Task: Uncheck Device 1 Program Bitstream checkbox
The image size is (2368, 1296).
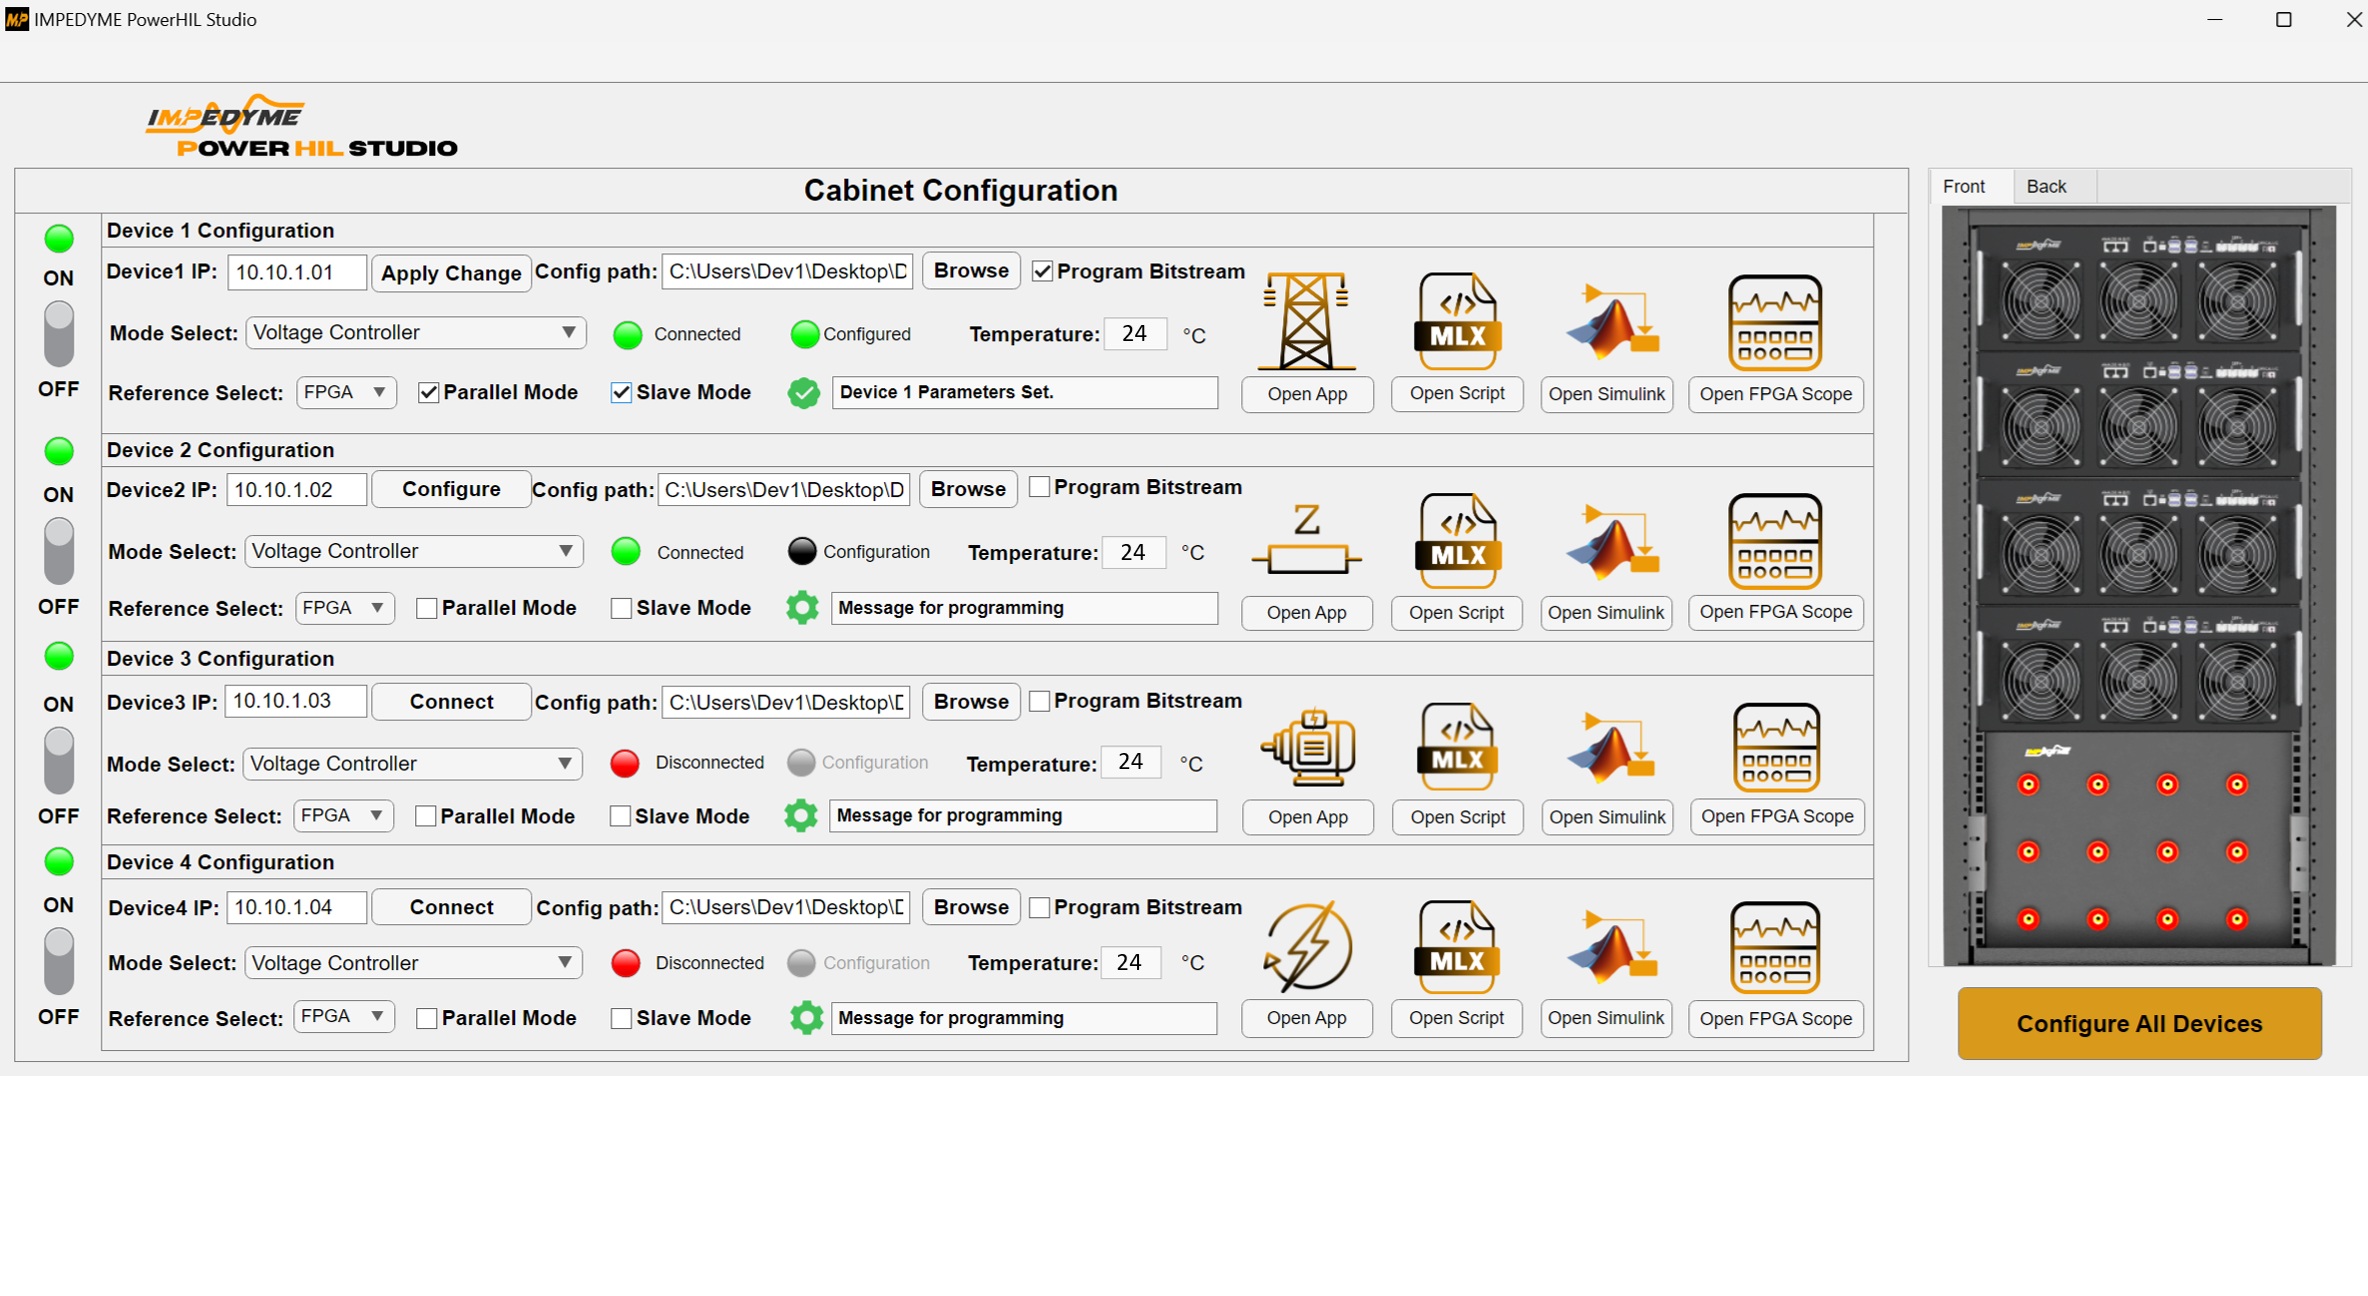Action: click(1042, 272)
